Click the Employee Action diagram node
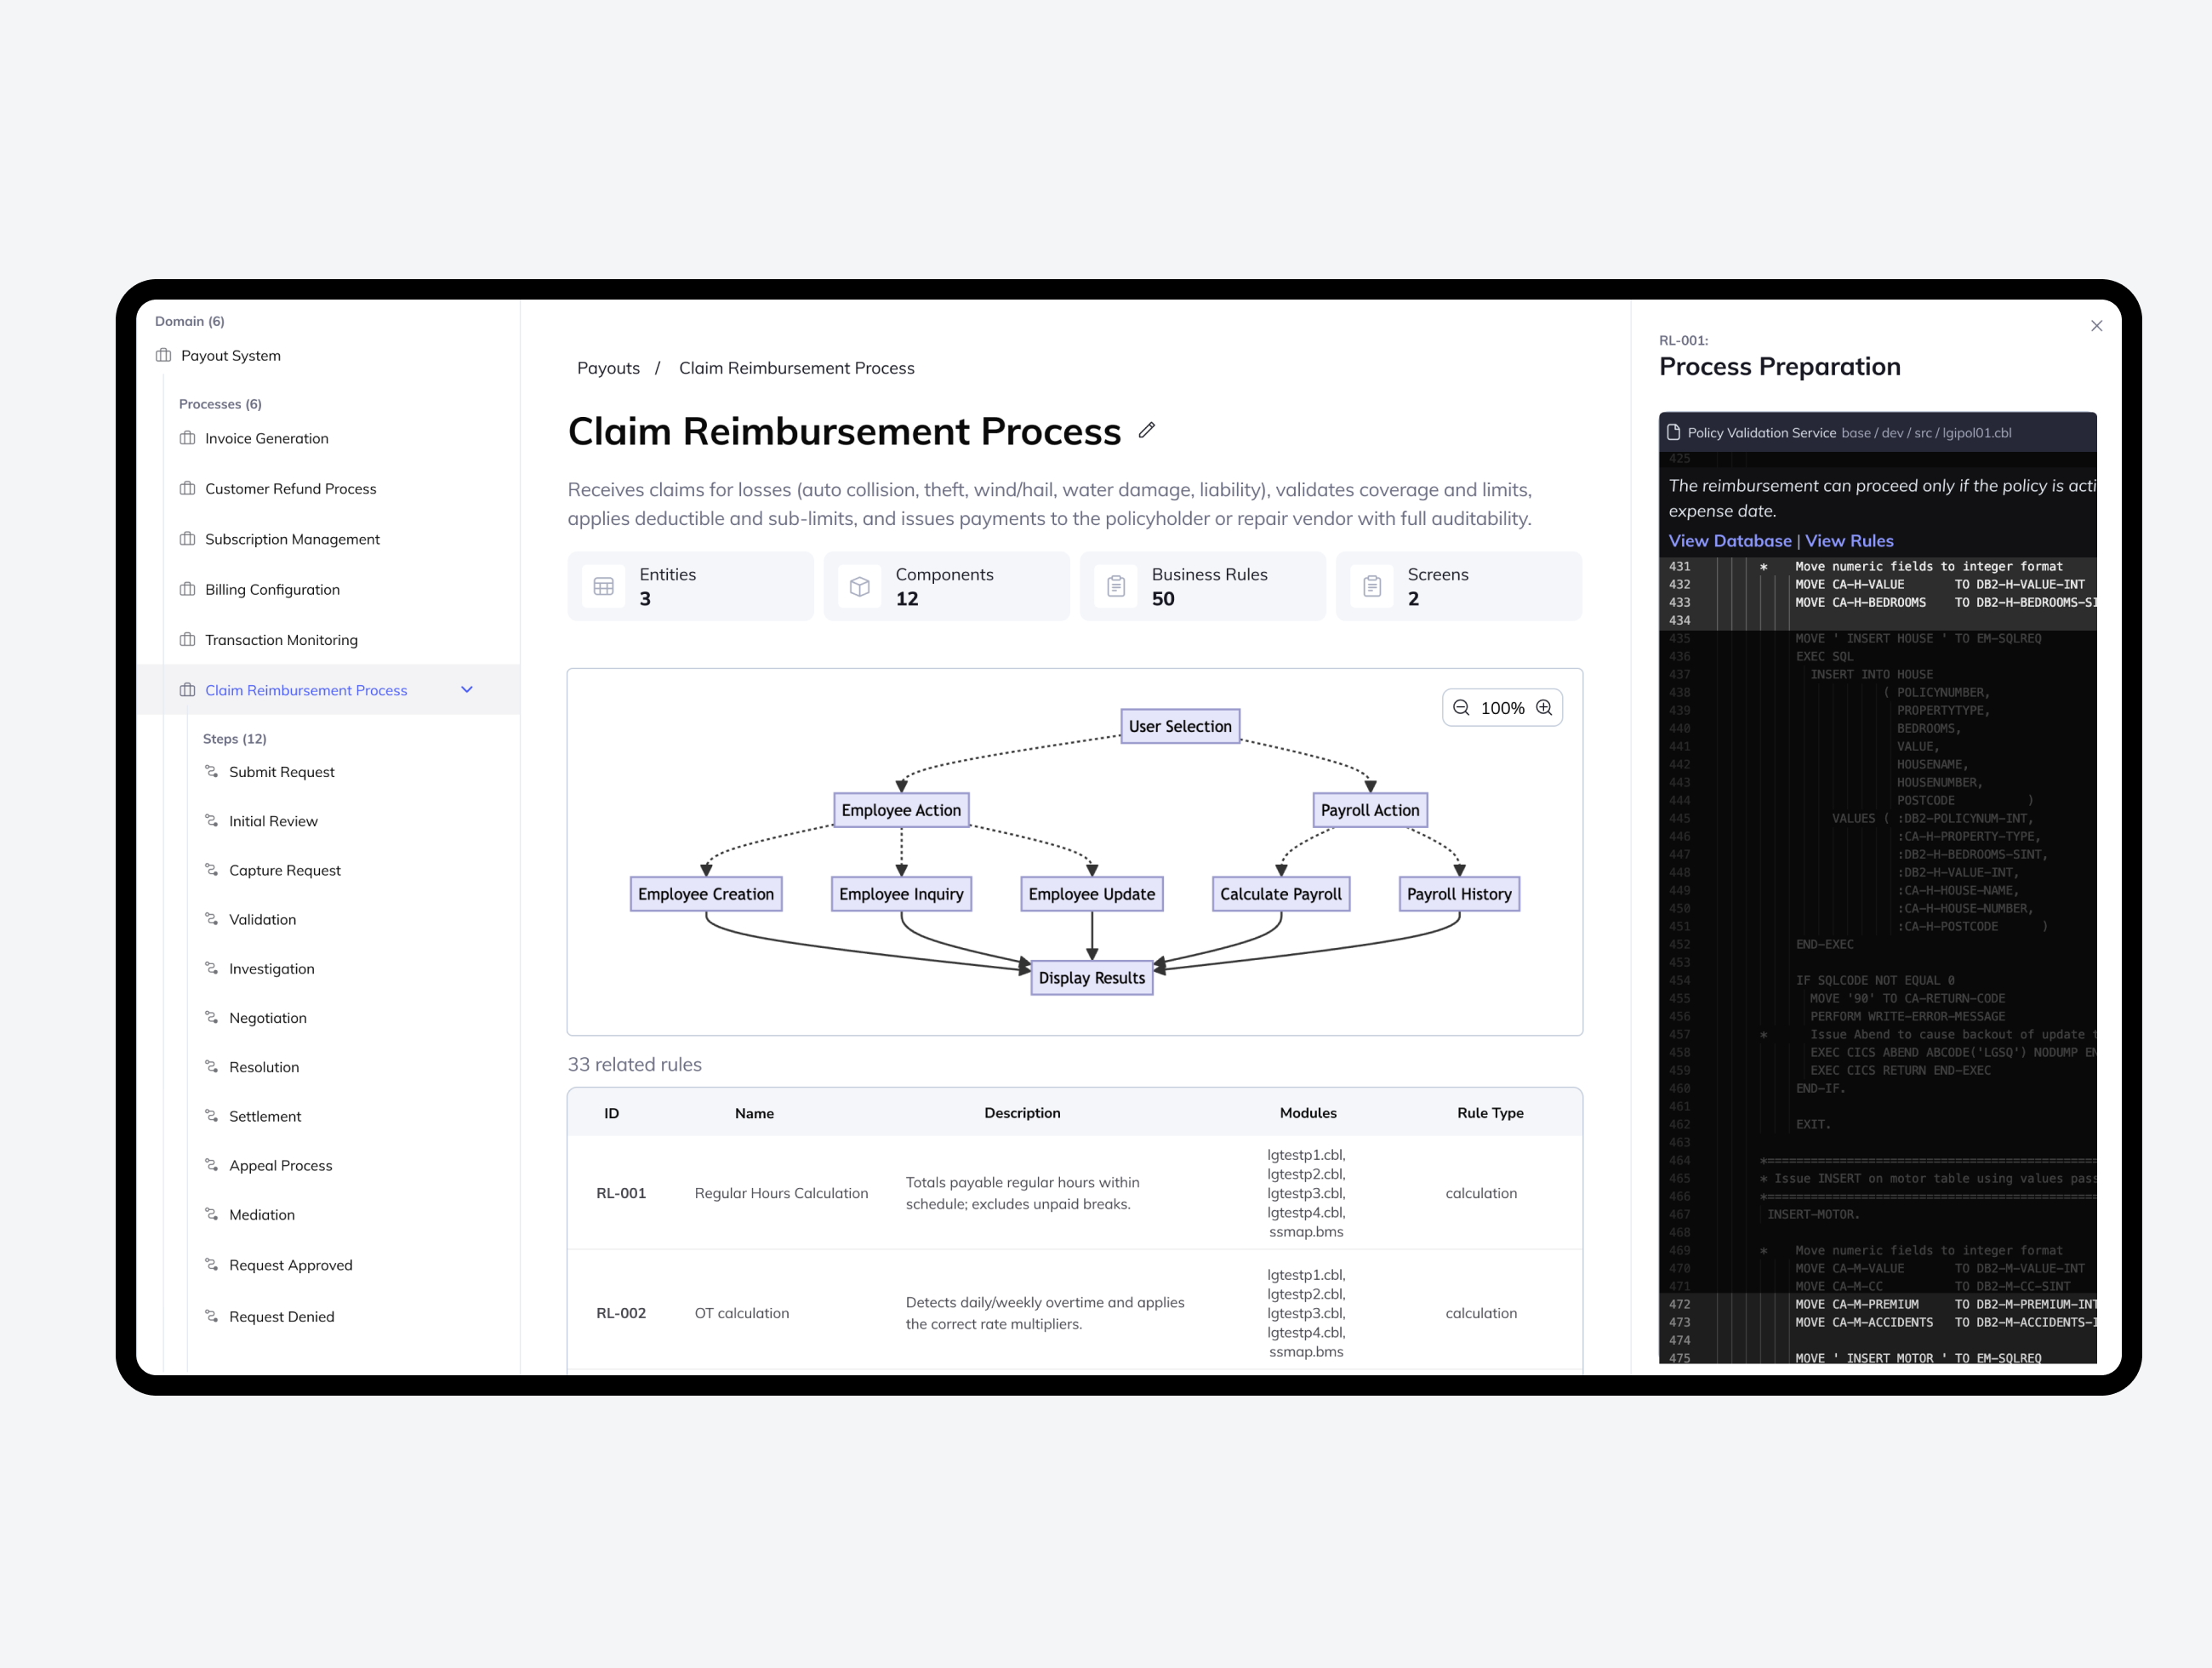The height and width of the screenshot is (1668, 2212). [x=900, y=810]
